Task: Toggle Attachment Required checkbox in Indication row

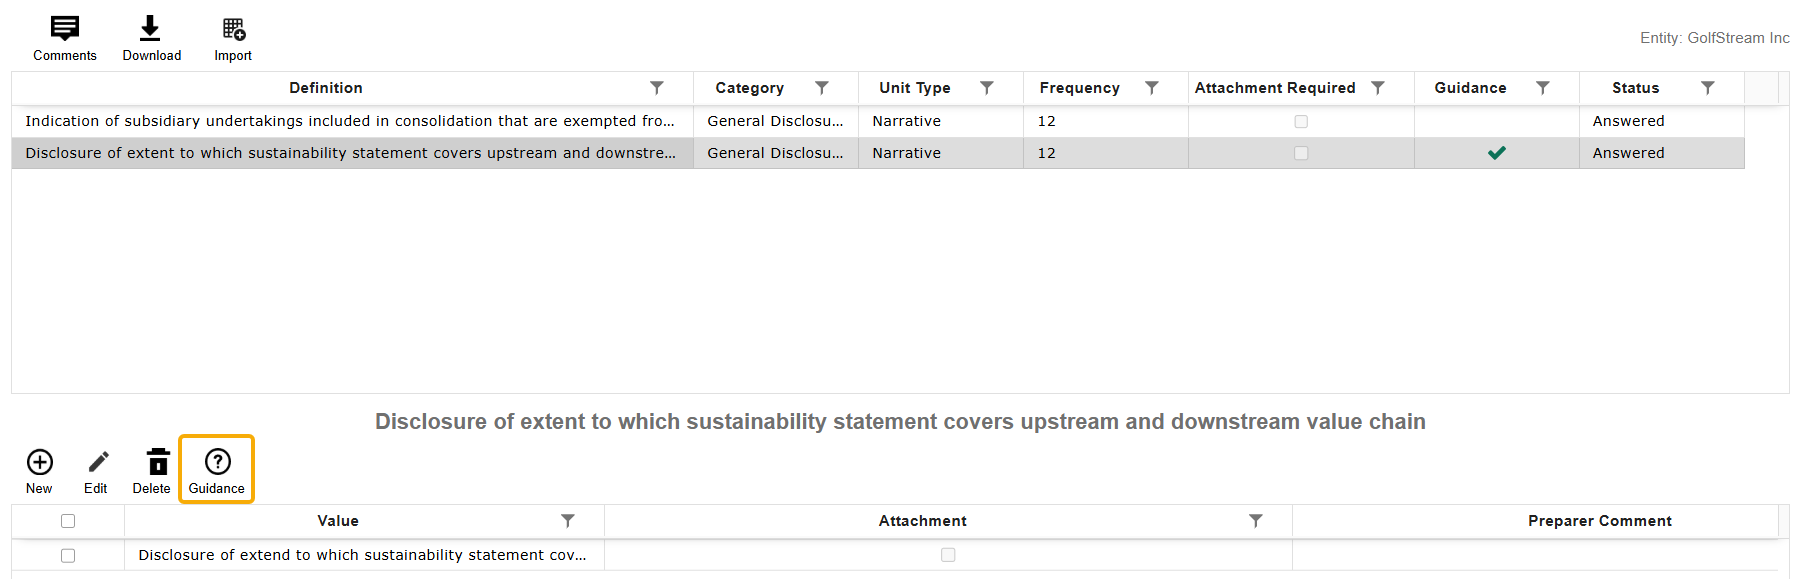Action: [1301, 121]
